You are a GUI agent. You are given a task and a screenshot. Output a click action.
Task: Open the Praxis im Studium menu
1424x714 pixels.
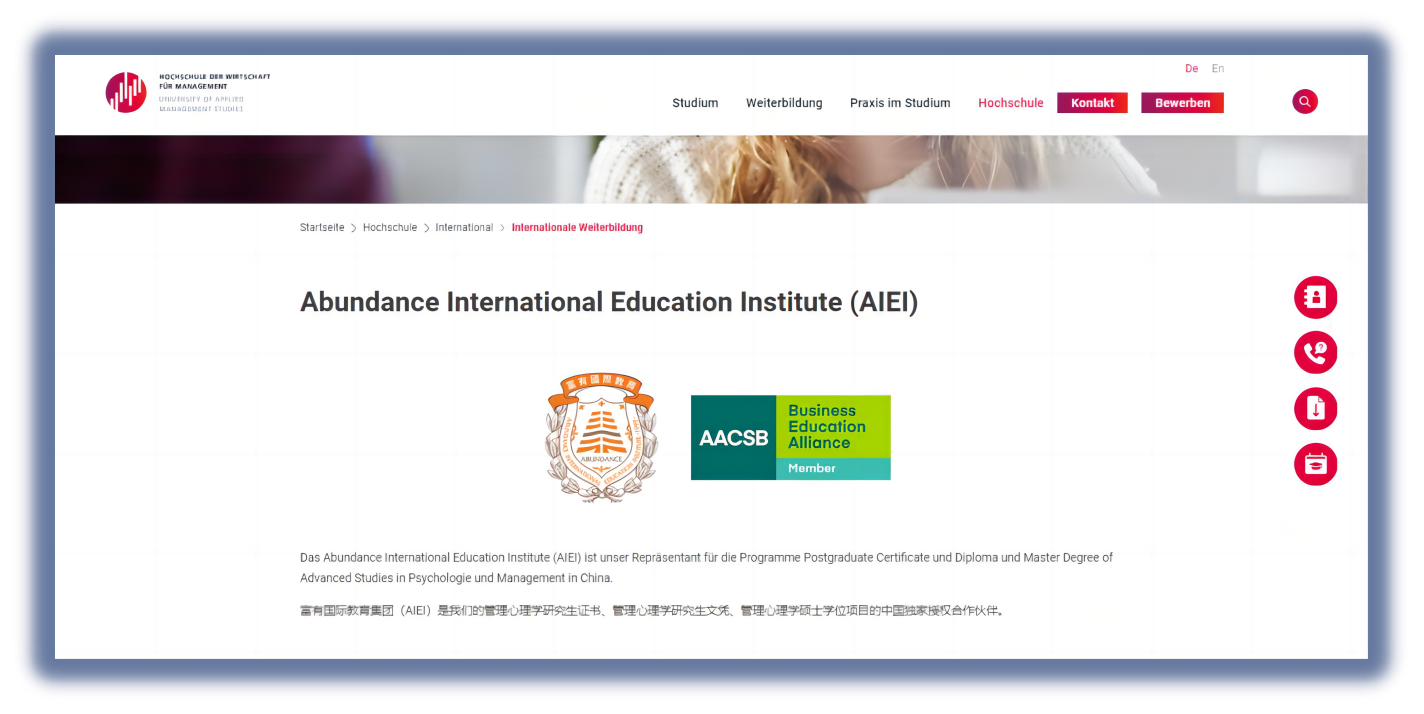coord(900,103)
